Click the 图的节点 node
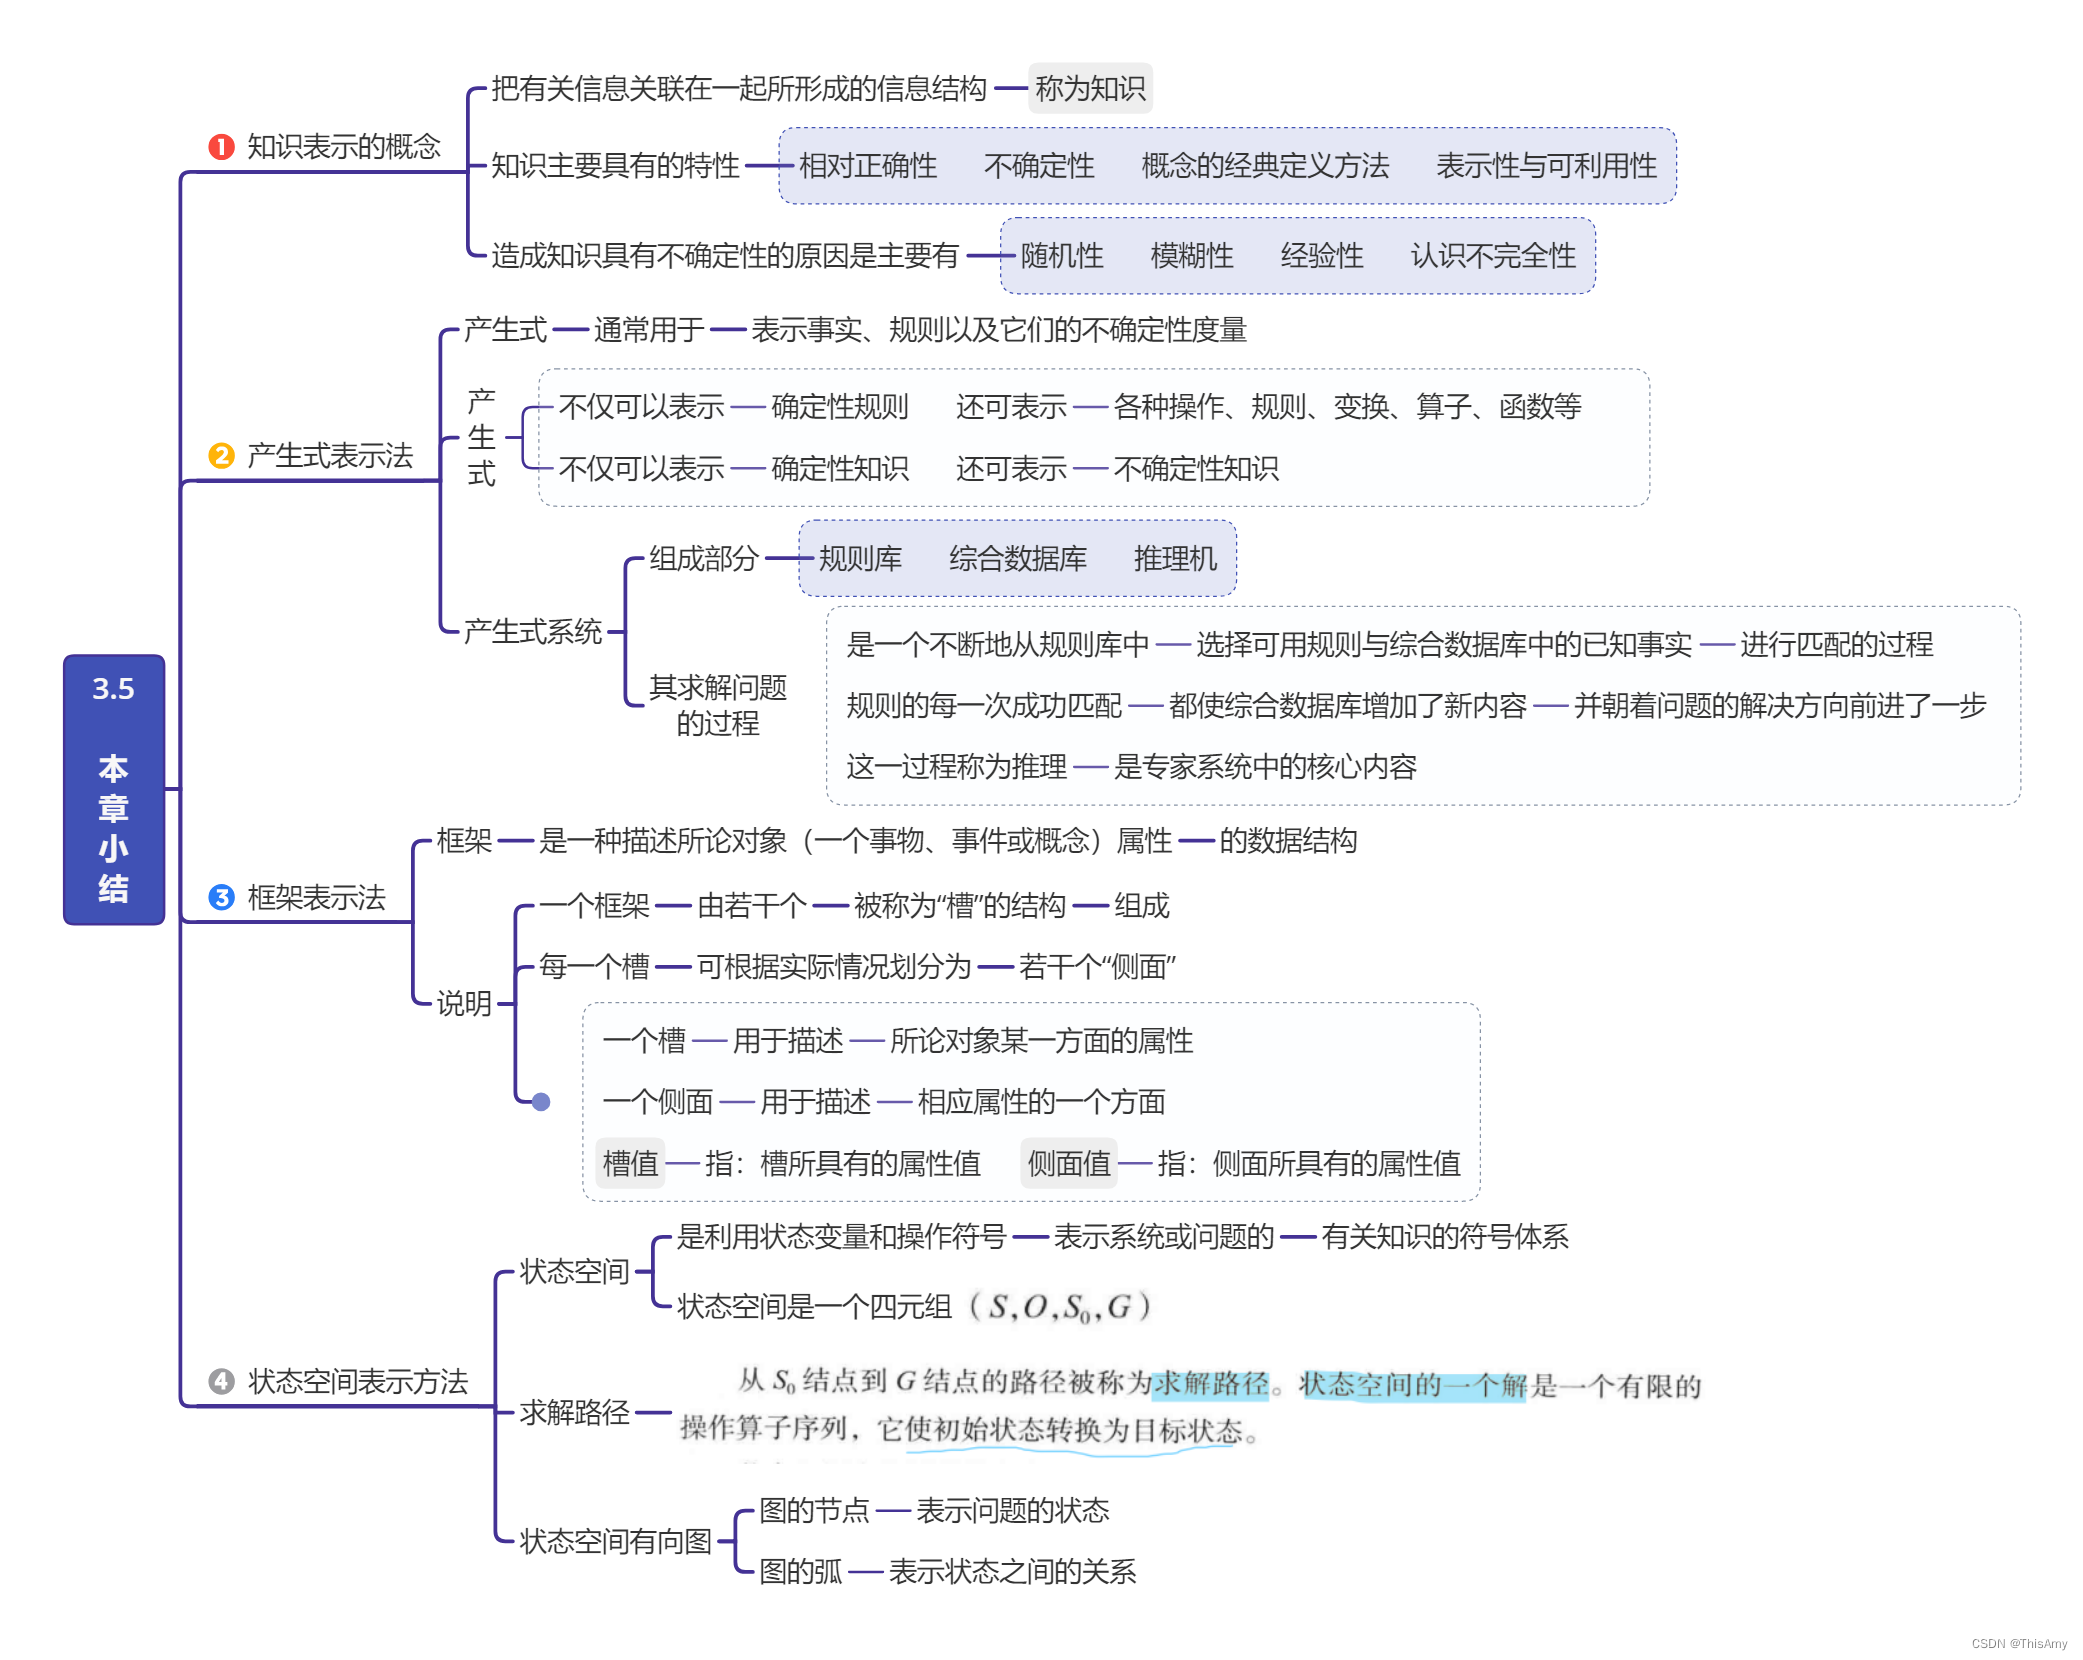The image size is (2083, 1660). pos(814,1511)
